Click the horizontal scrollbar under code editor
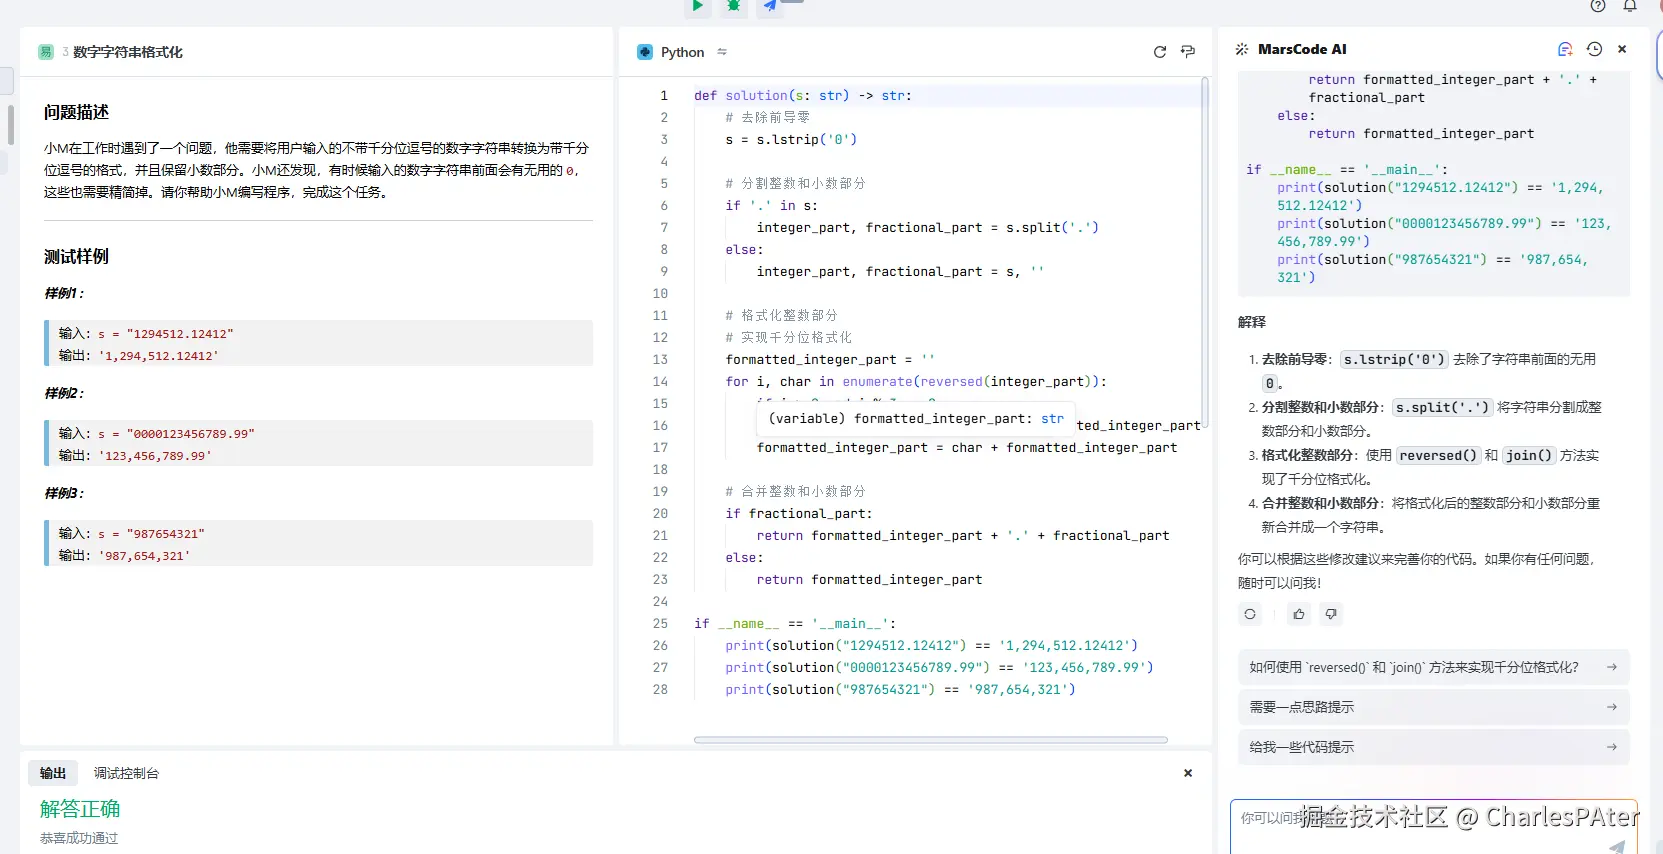 click(x=930, y=740)
